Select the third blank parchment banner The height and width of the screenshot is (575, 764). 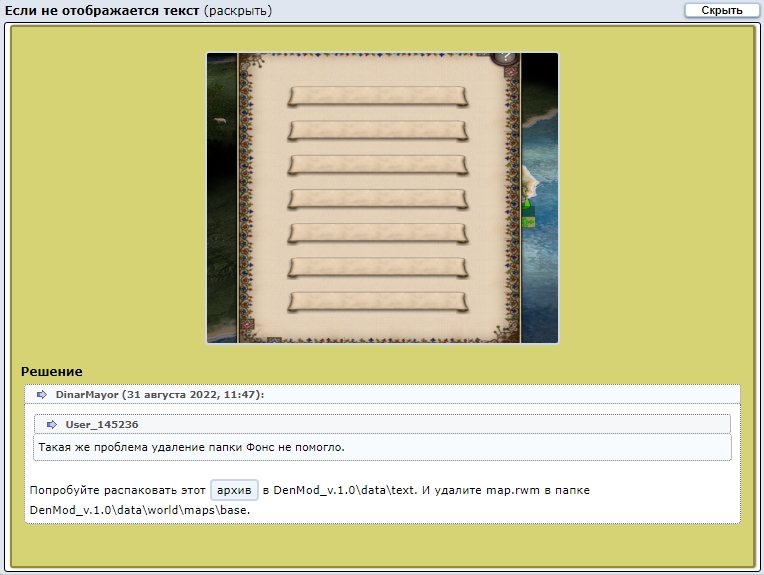[x=378, y=165]
